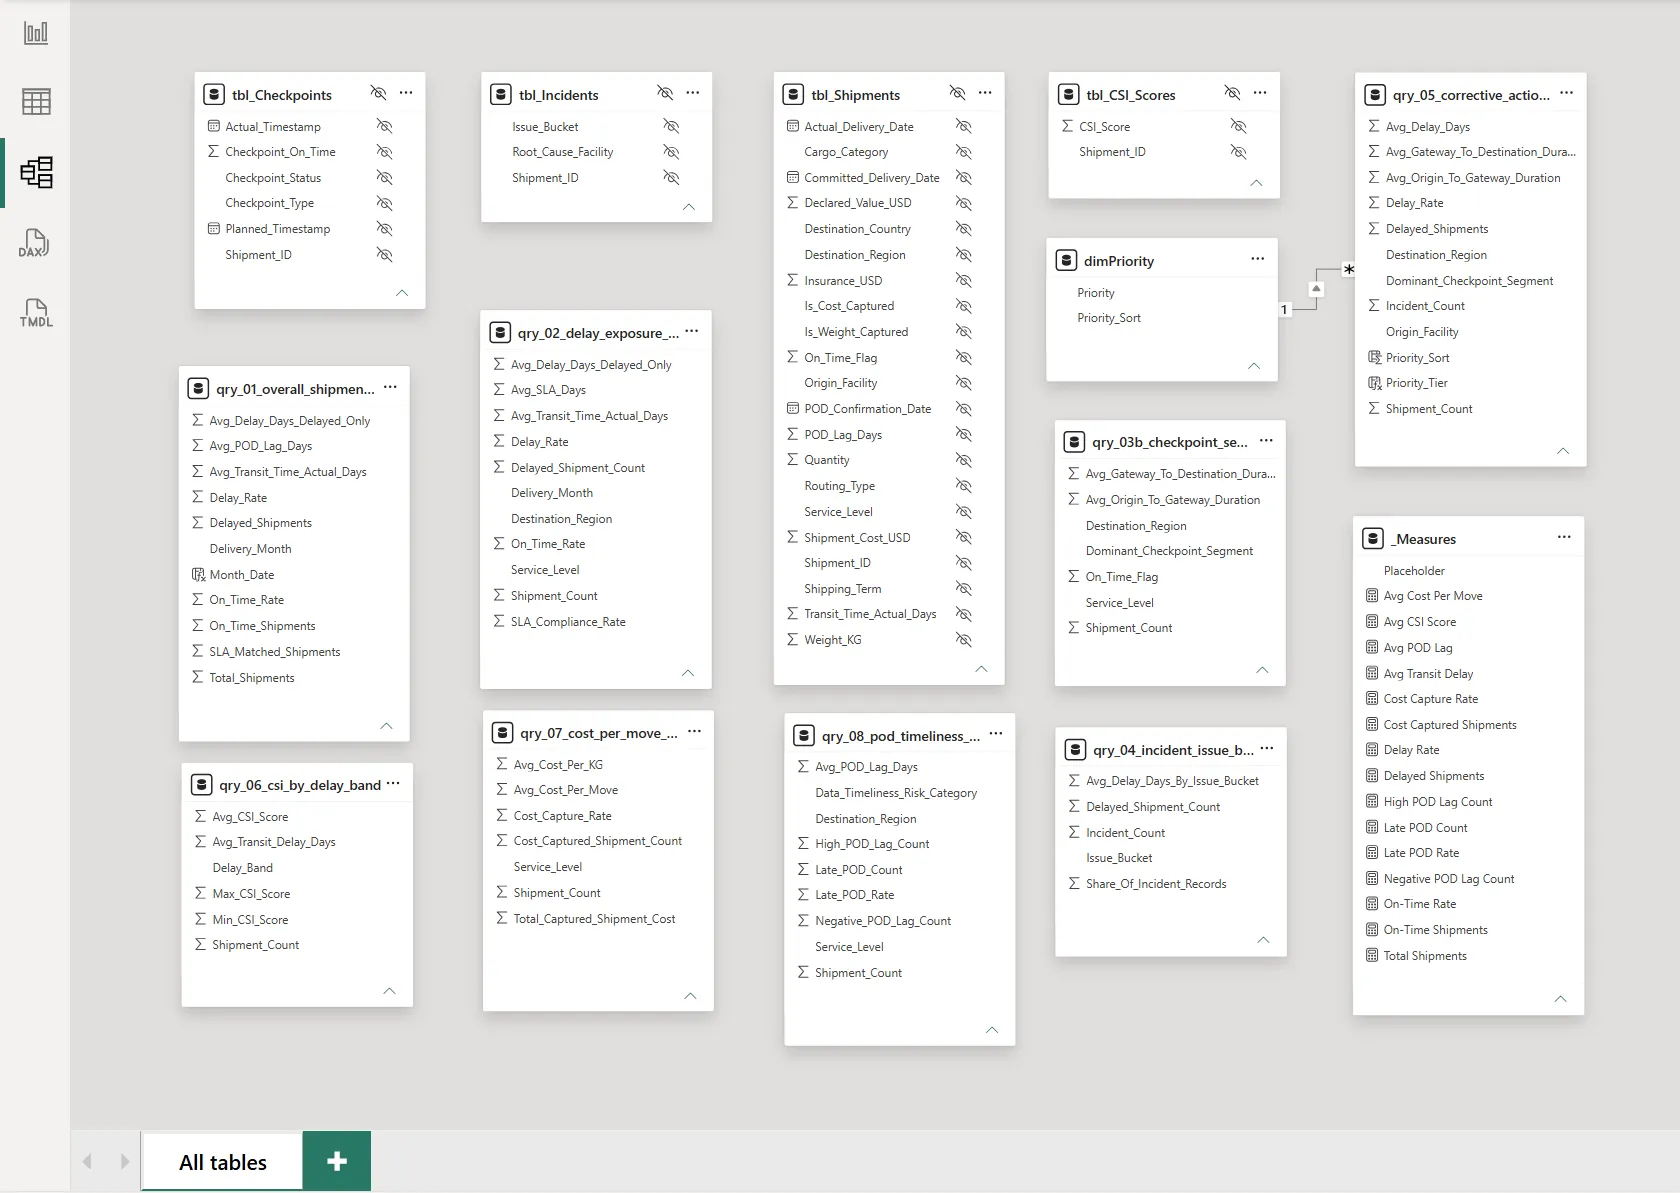Select Avg Cost Per Move measure
The image size is (1680, 1193).
1433,596
